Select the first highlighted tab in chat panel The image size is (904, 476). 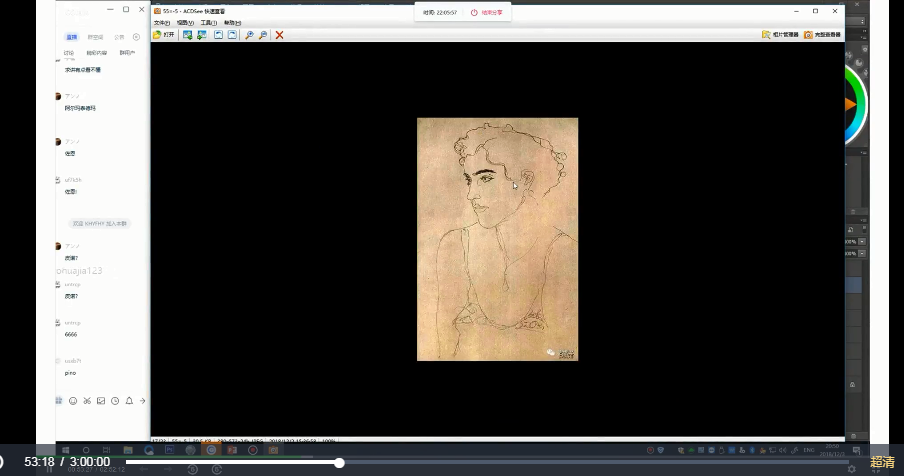[x=71, y=37]
